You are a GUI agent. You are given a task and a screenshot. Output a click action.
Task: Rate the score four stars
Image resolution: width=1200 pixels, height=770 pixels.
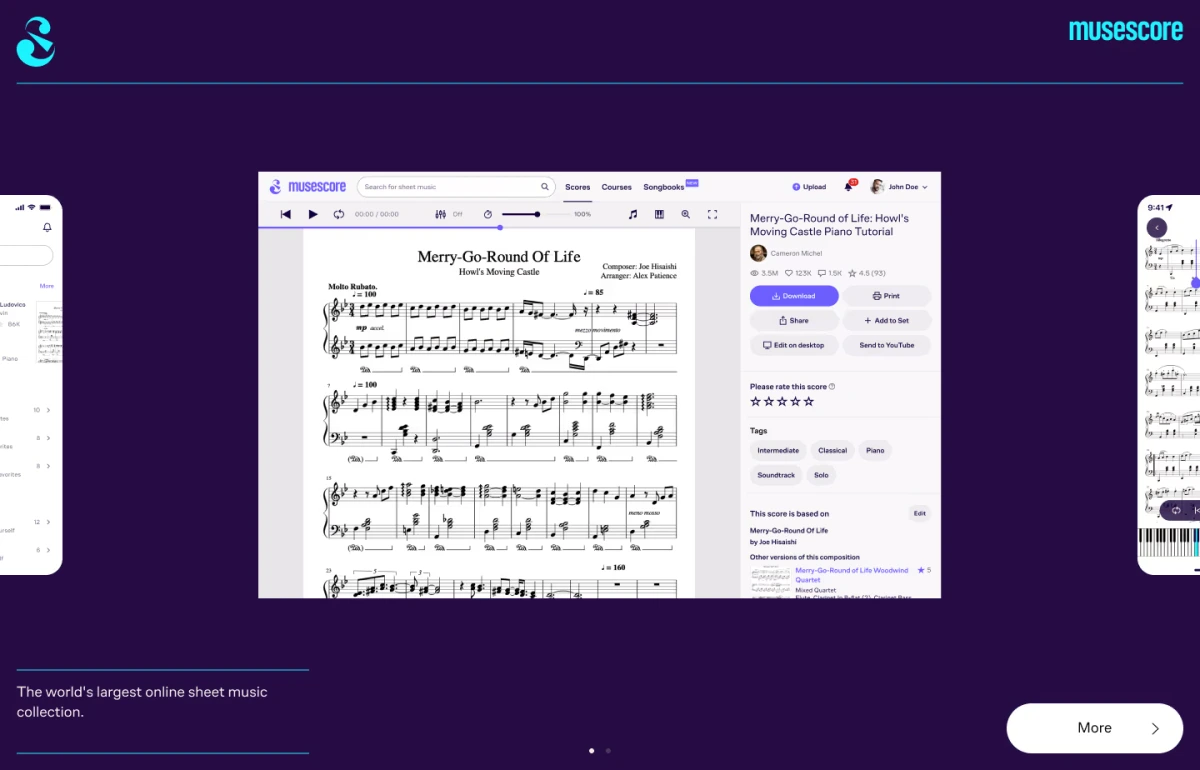(795, 401)
